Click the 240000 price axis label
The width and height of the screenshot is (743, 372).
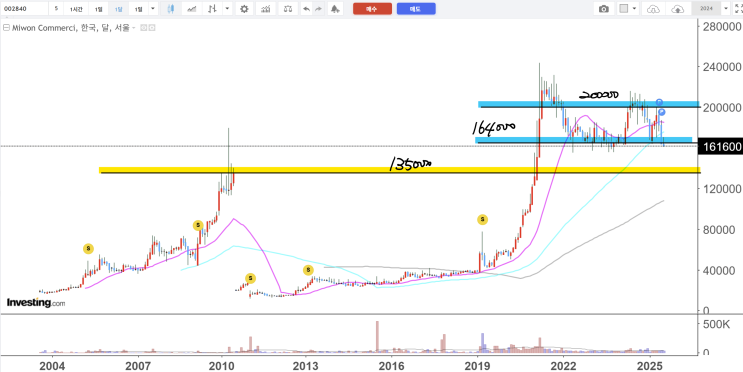pos(722,67)
